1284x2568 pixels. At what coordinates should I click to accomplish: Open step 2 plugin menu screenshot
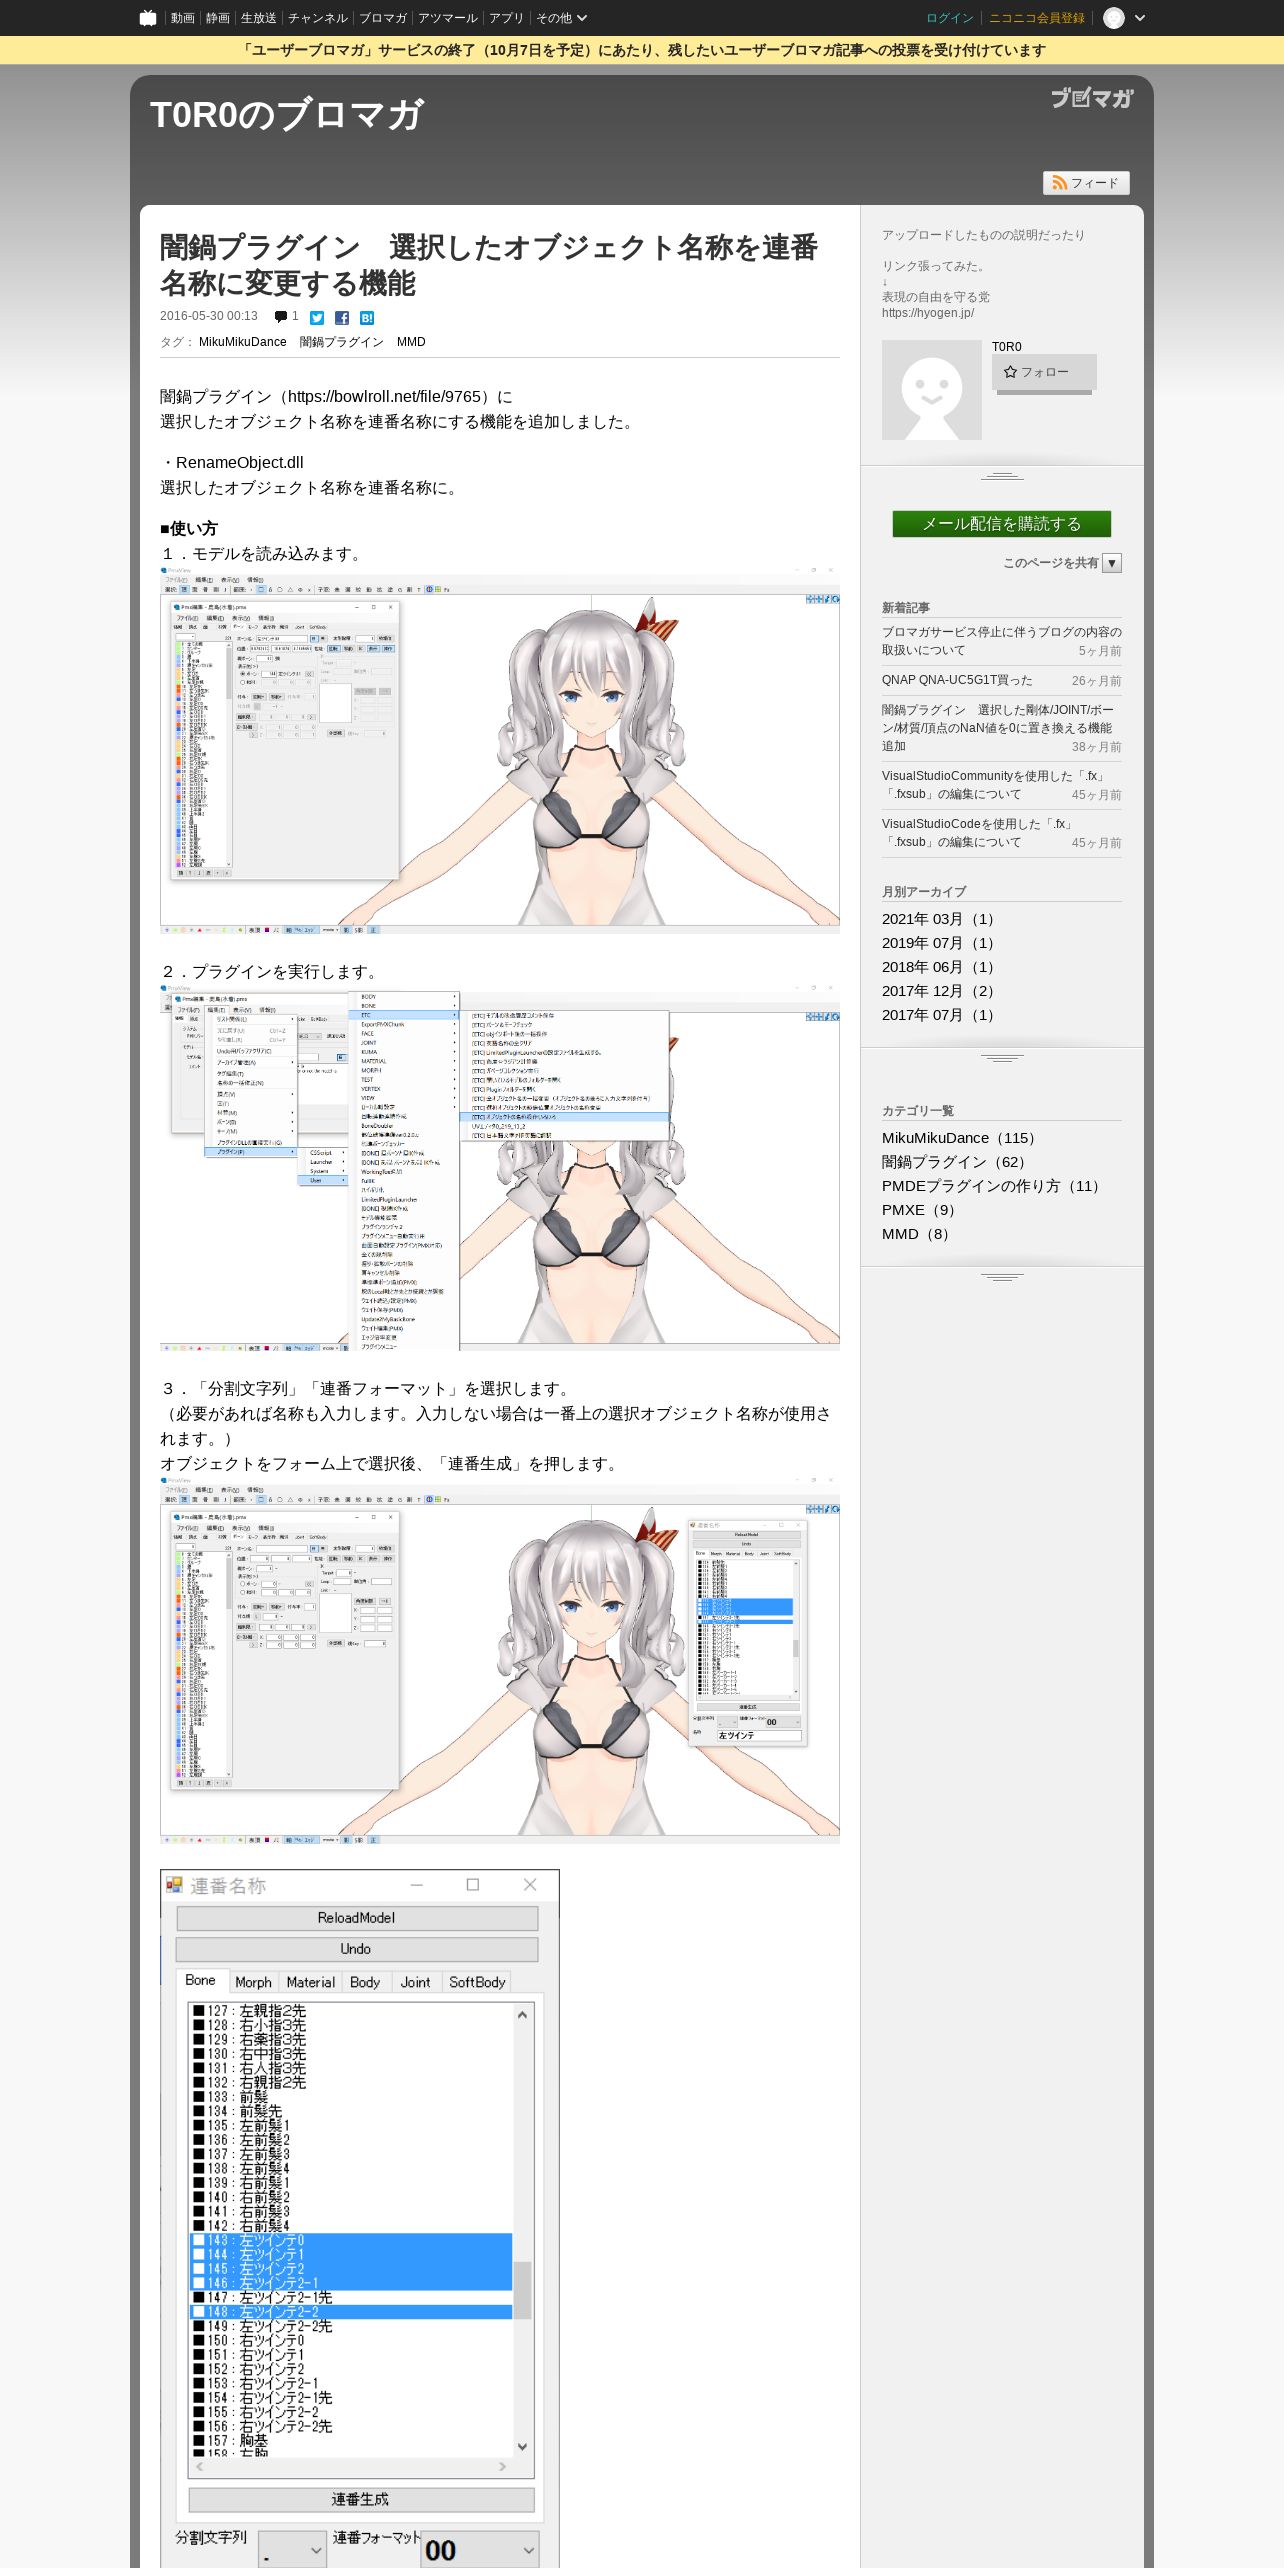tap(499, 1168)
